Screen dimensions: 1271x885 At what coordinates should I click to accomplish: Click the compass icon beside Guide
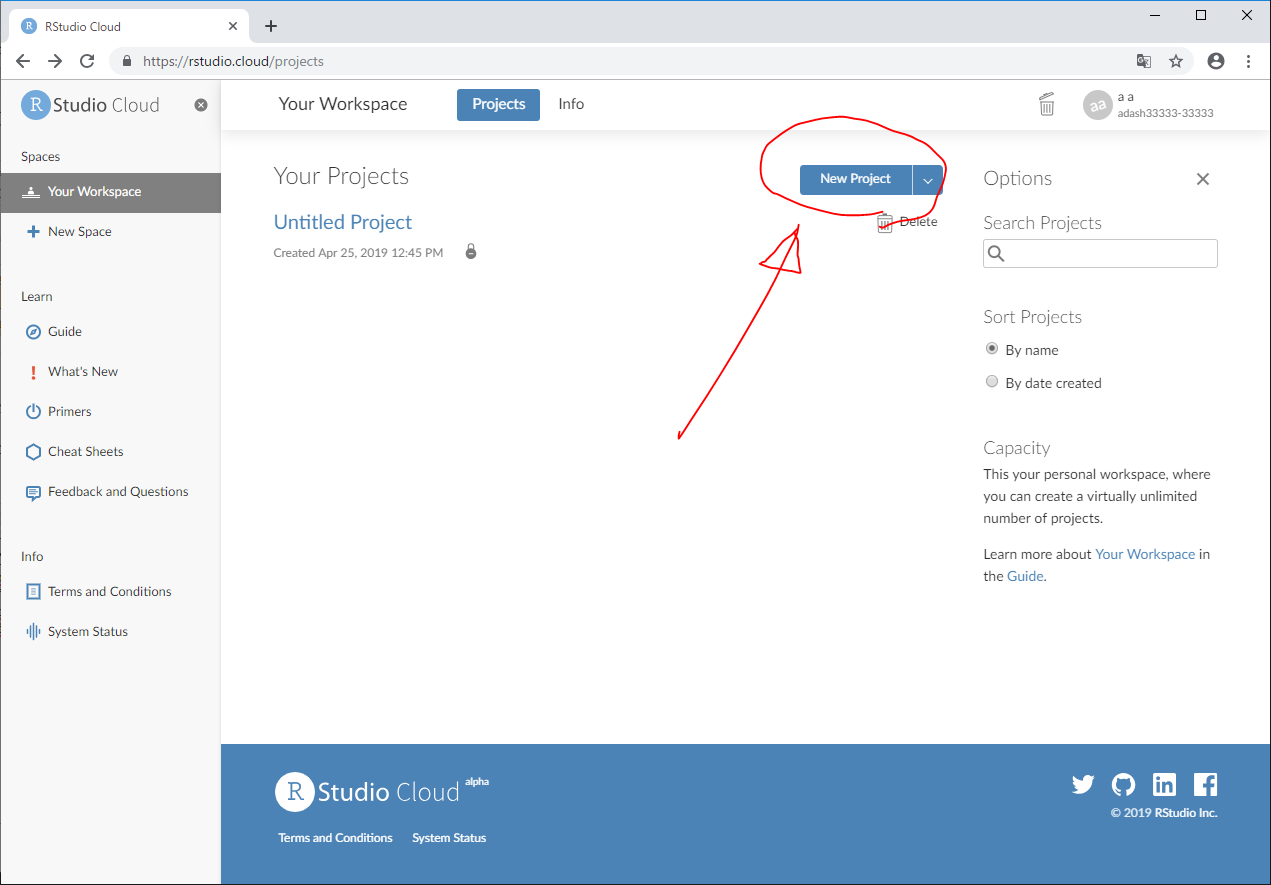pyautogui.click(x=33, y=332)
